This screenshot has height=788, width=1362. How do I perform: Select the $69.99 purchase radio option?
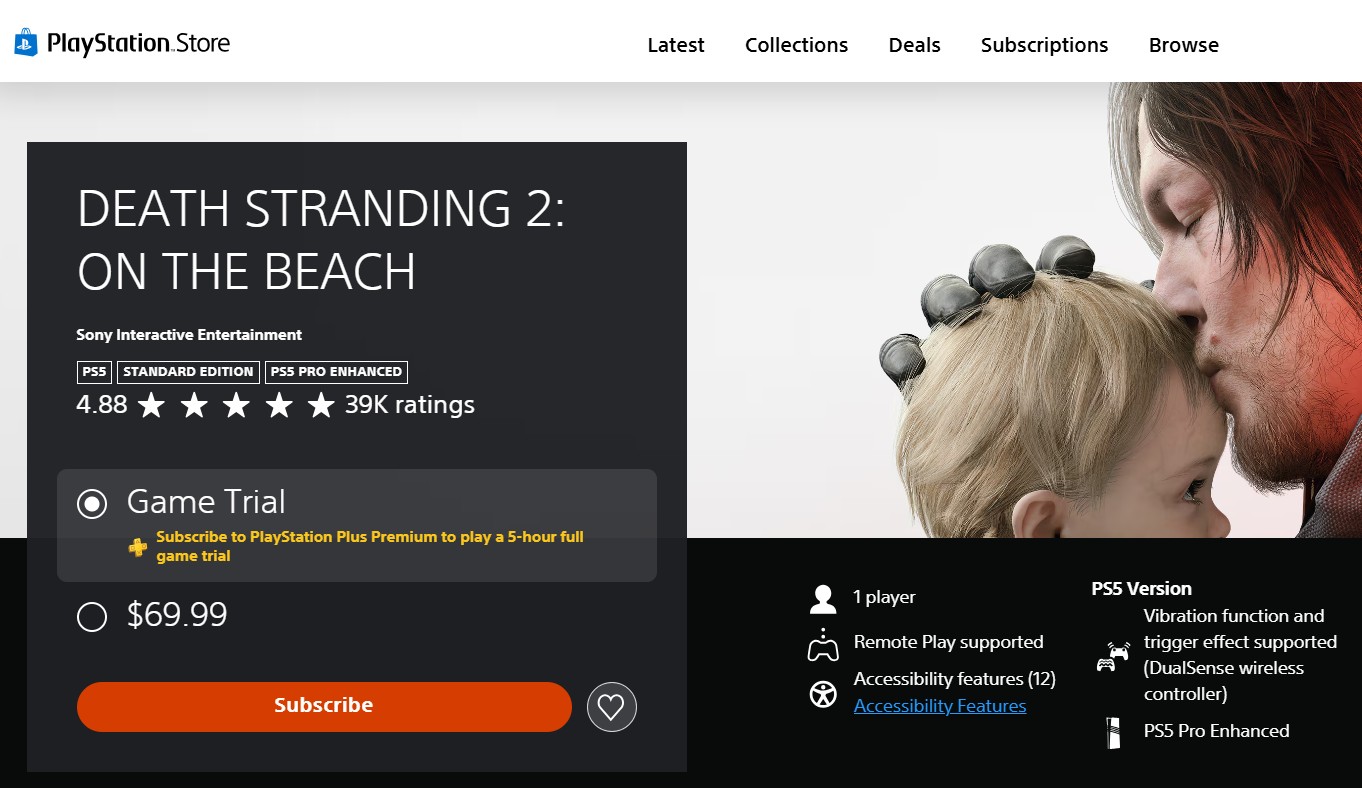click(x=92, y=617)
